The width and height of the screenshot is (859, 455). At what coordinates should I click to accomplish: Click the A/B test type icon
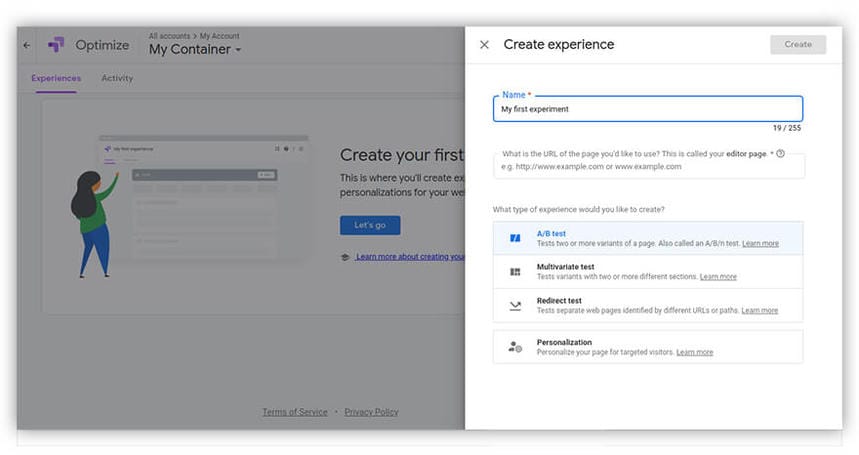[x=515, y=238]
